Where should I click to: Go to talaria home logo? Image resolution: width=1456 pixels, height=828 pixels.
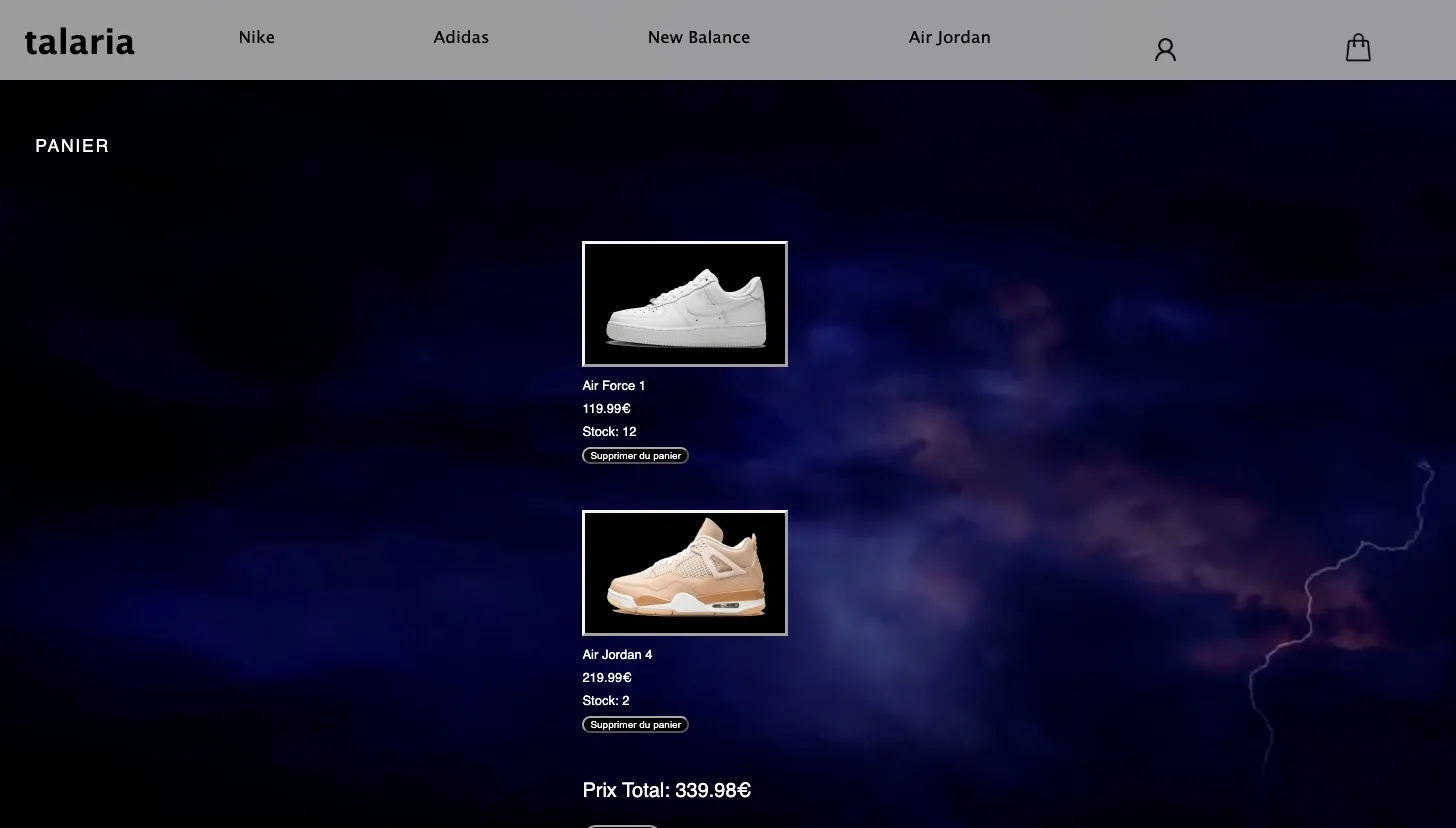80,41
